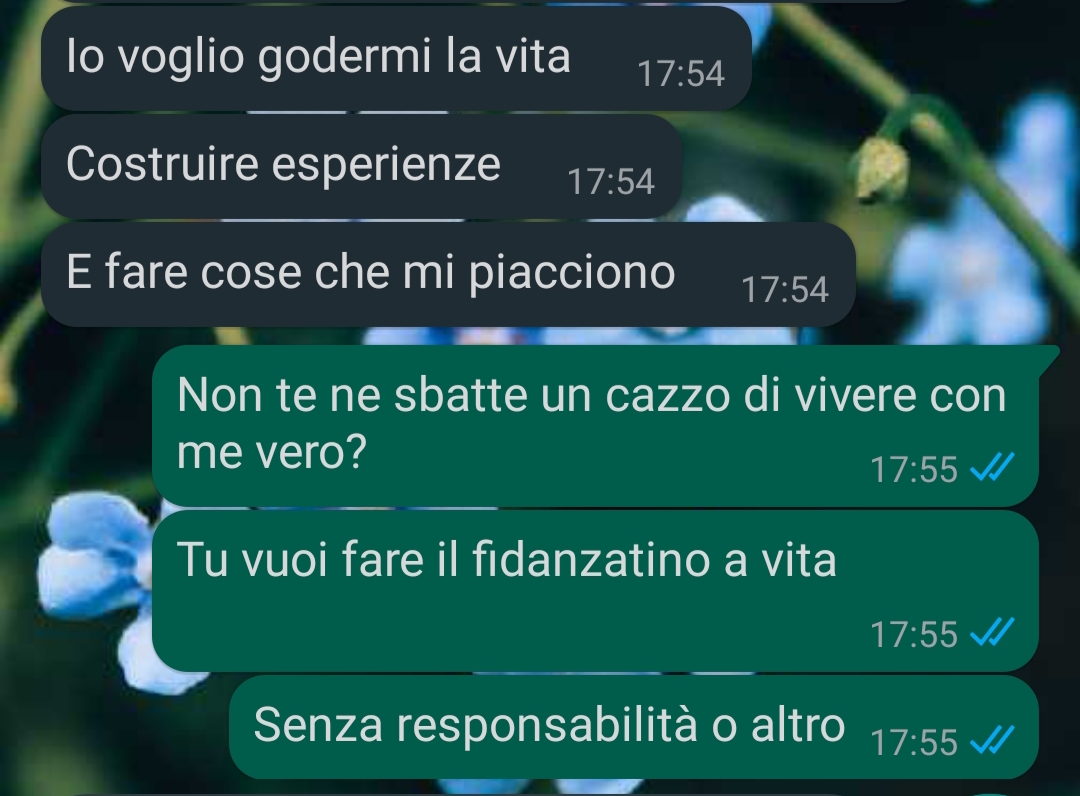The height and width of the screenshot is (796, 1080).
Task: Select the 'Senza responsabilità o altro' message
Action: (x=634, y=726)
